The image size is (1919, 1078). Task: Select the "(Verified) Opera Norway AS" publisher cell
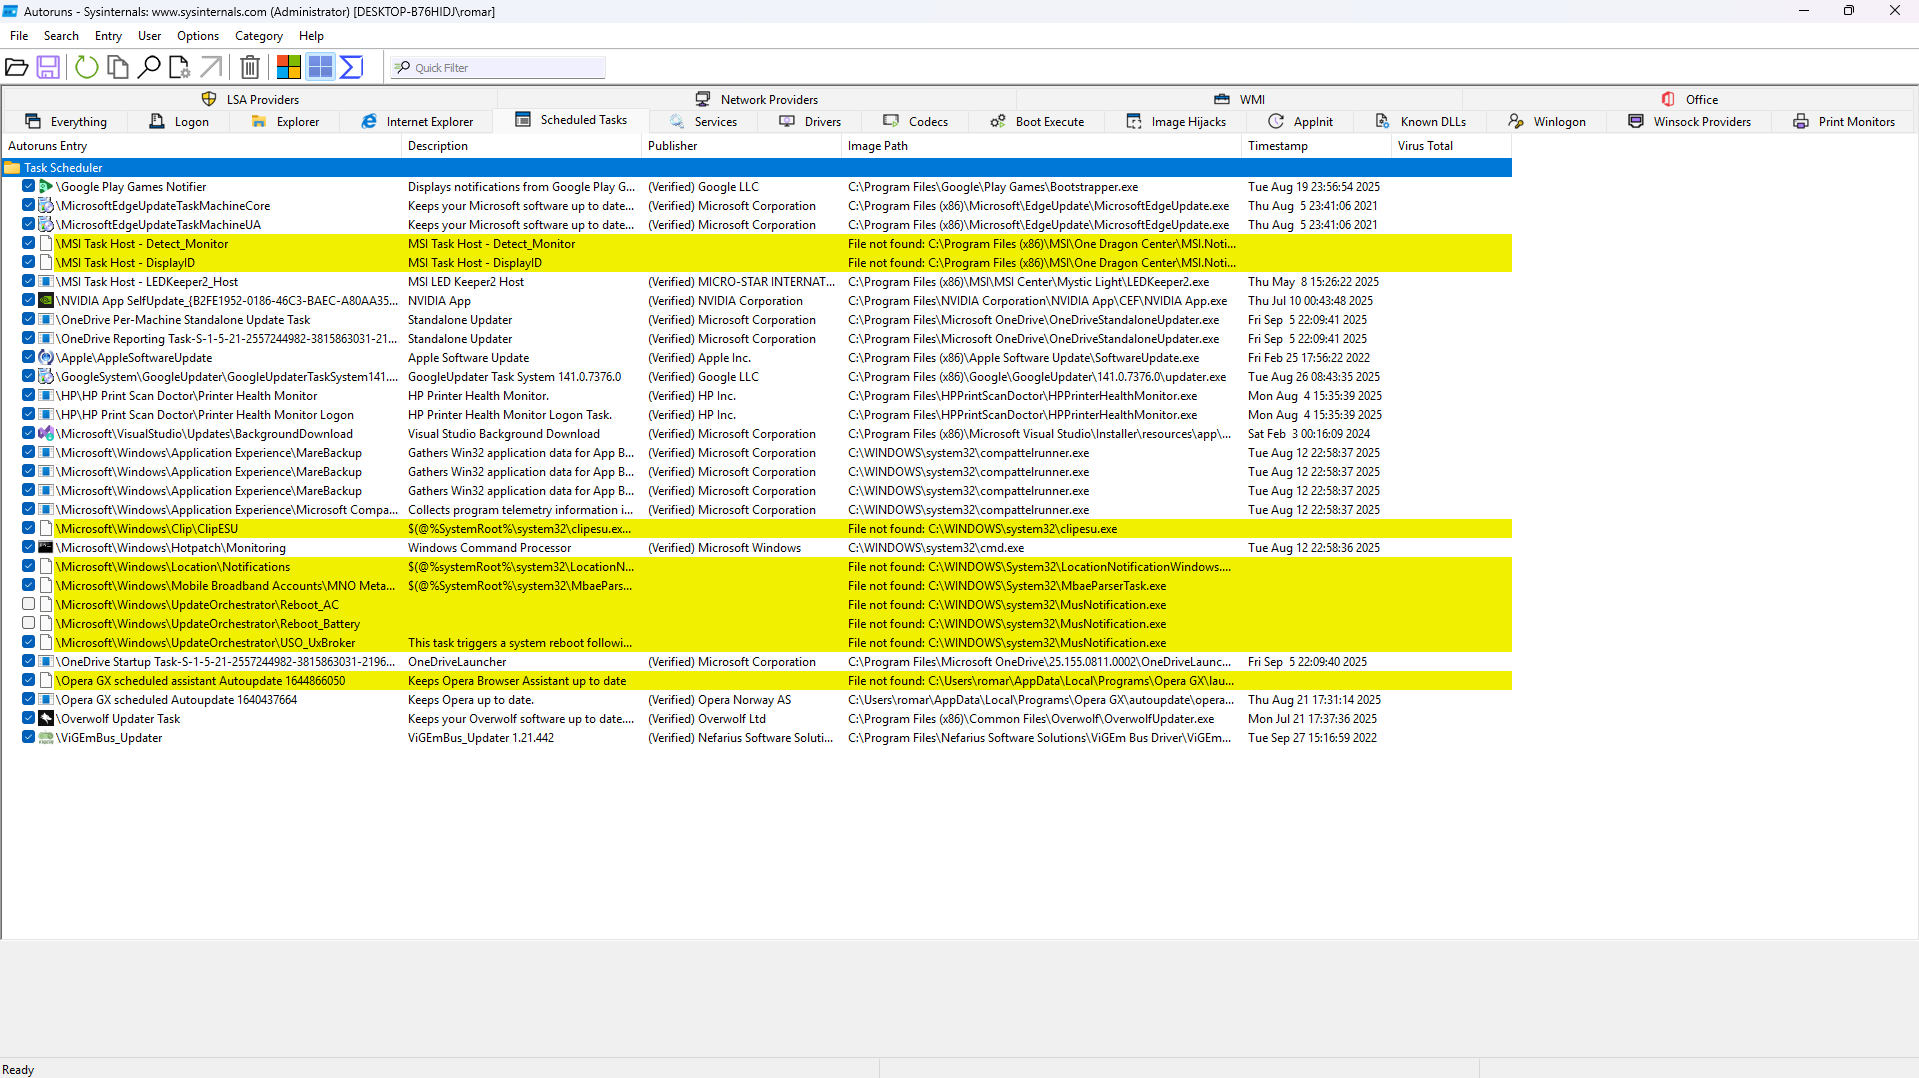pyautogui.click(x=720, y=700)
